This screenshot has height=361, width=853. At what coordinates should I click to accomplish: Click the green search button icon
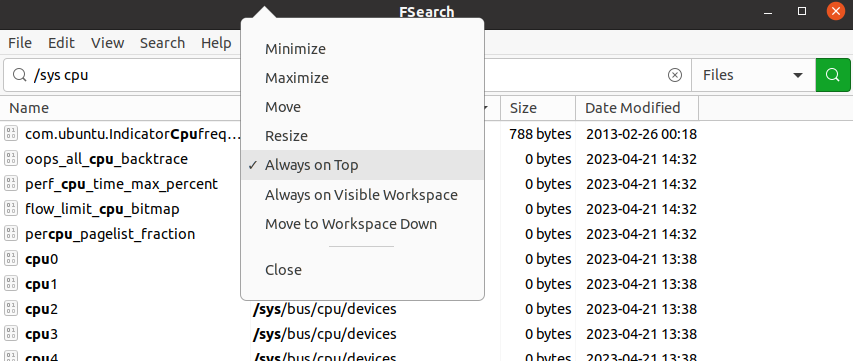click(832, 75)
